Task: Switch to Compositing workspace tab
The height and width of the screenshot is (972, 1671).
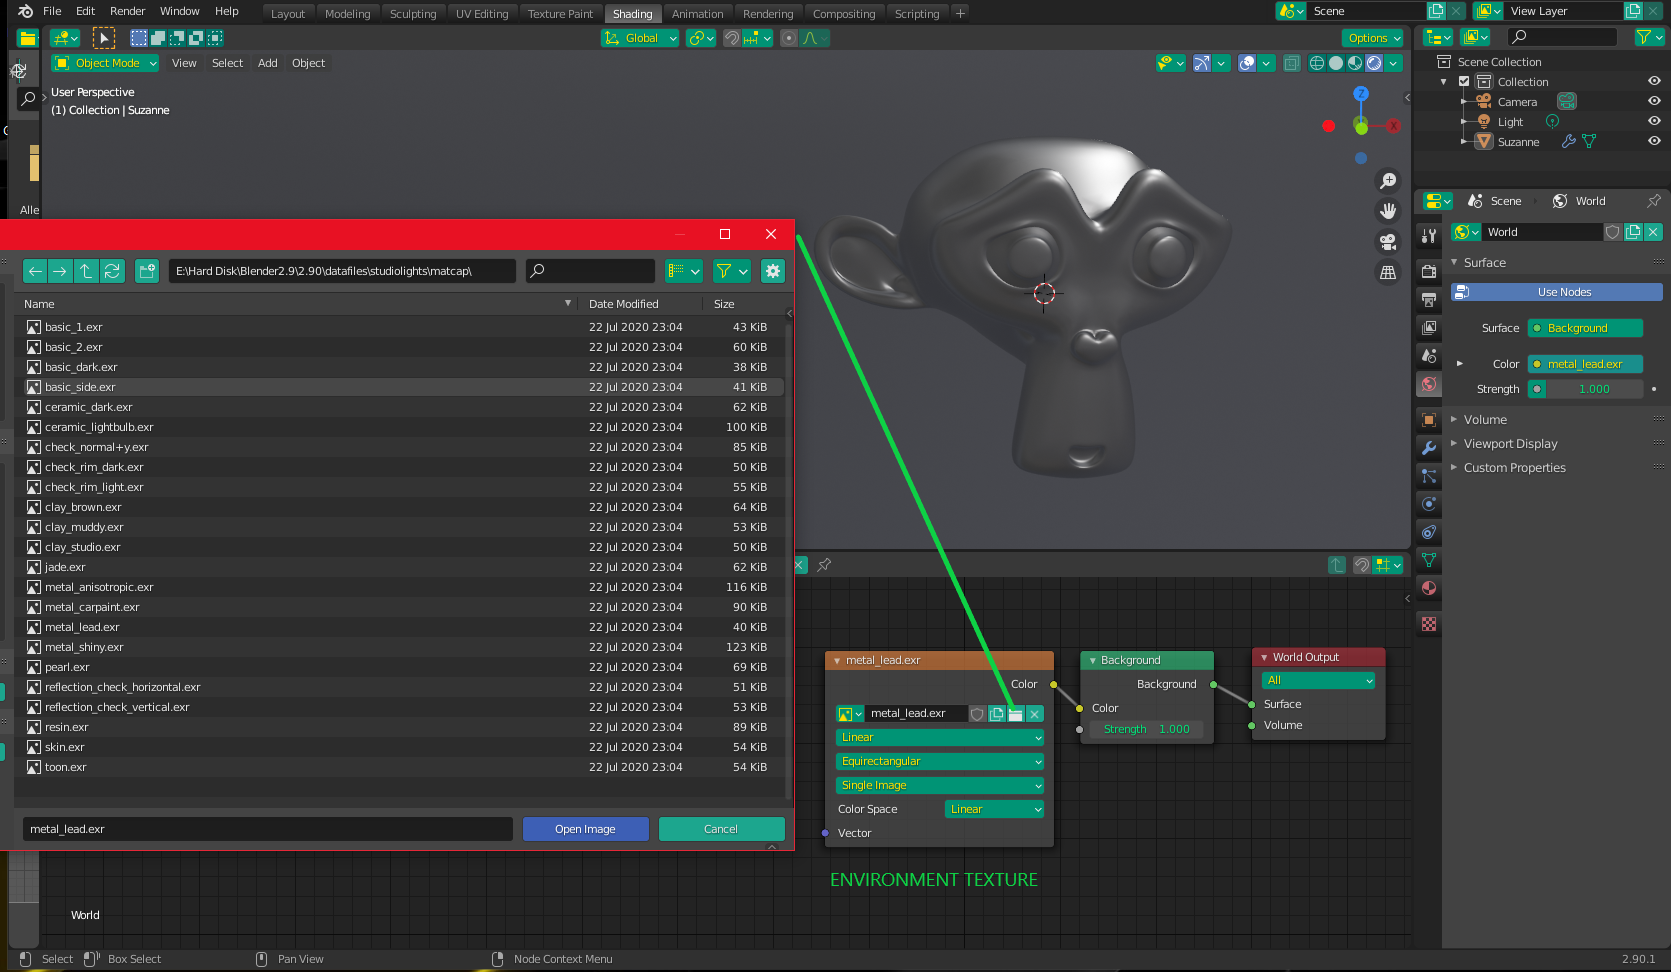Action: 843,14
